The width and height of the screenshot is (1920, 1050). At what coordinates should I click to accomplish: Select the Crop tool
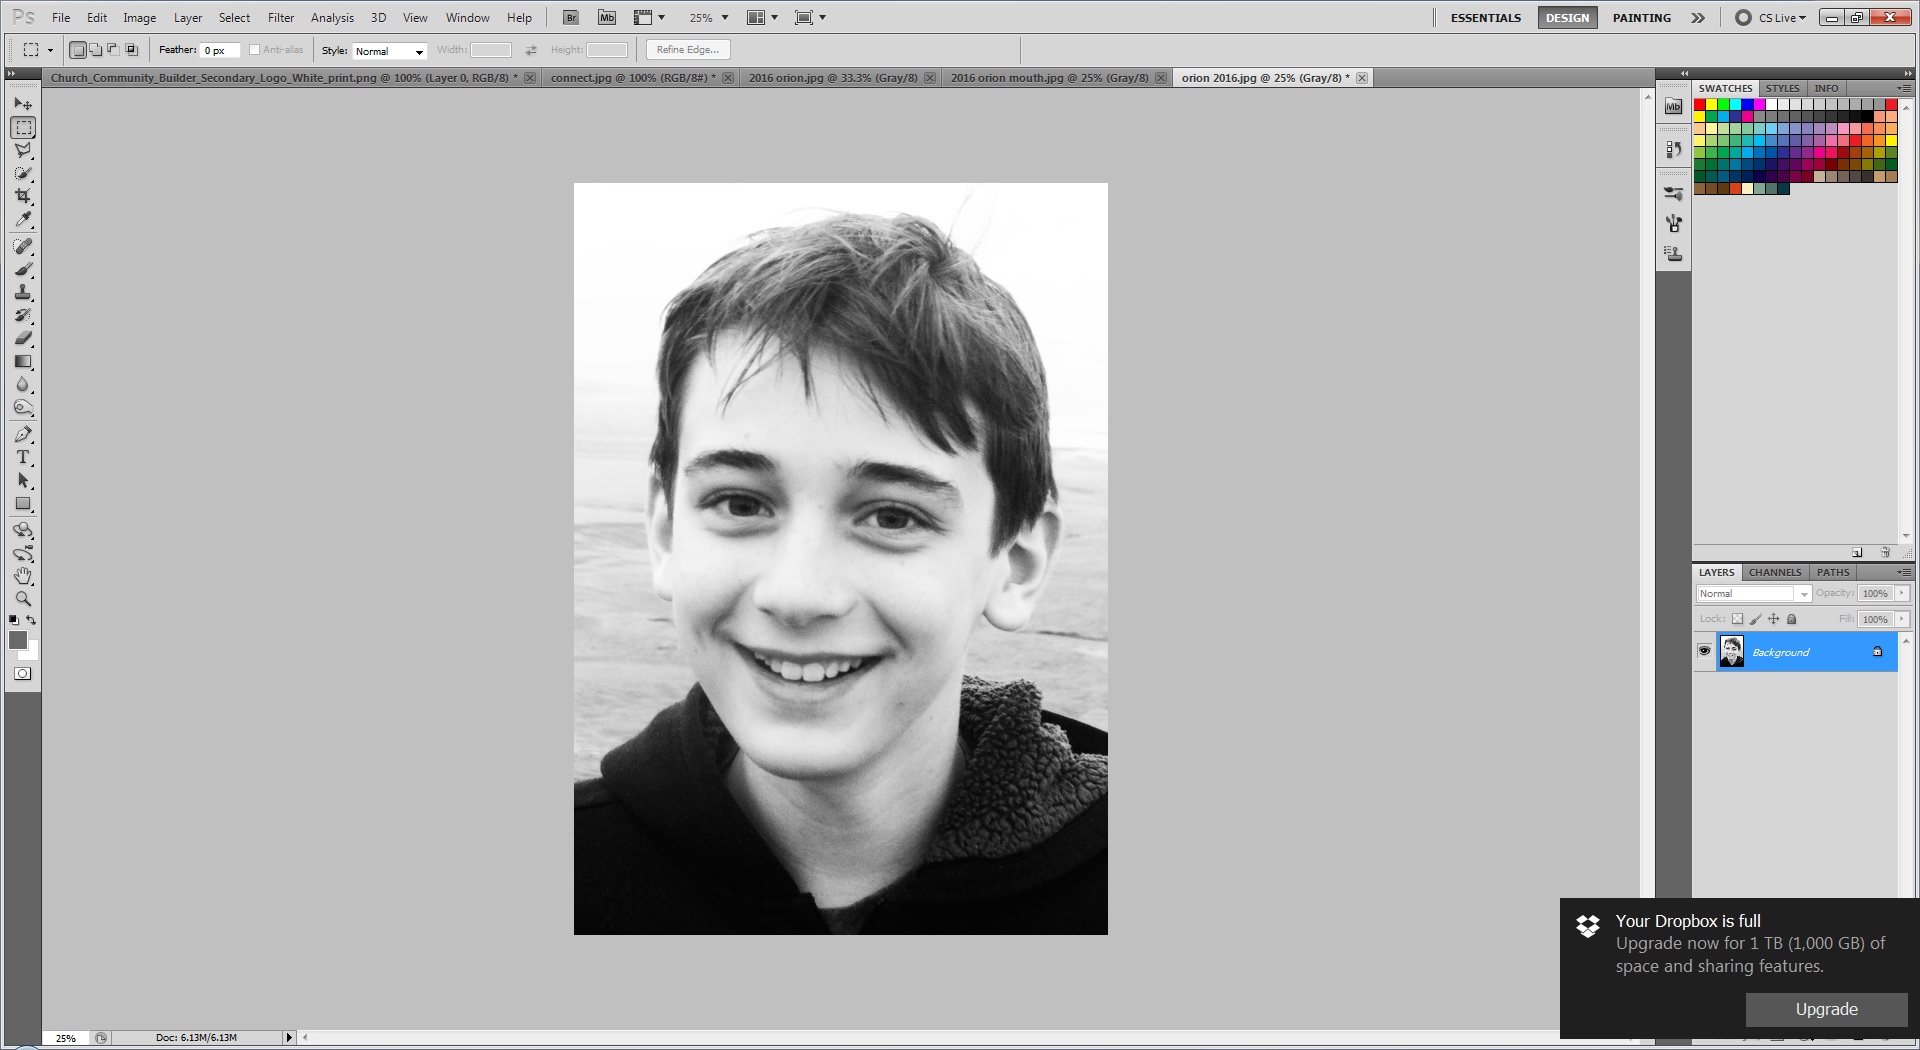pos(23,197)
